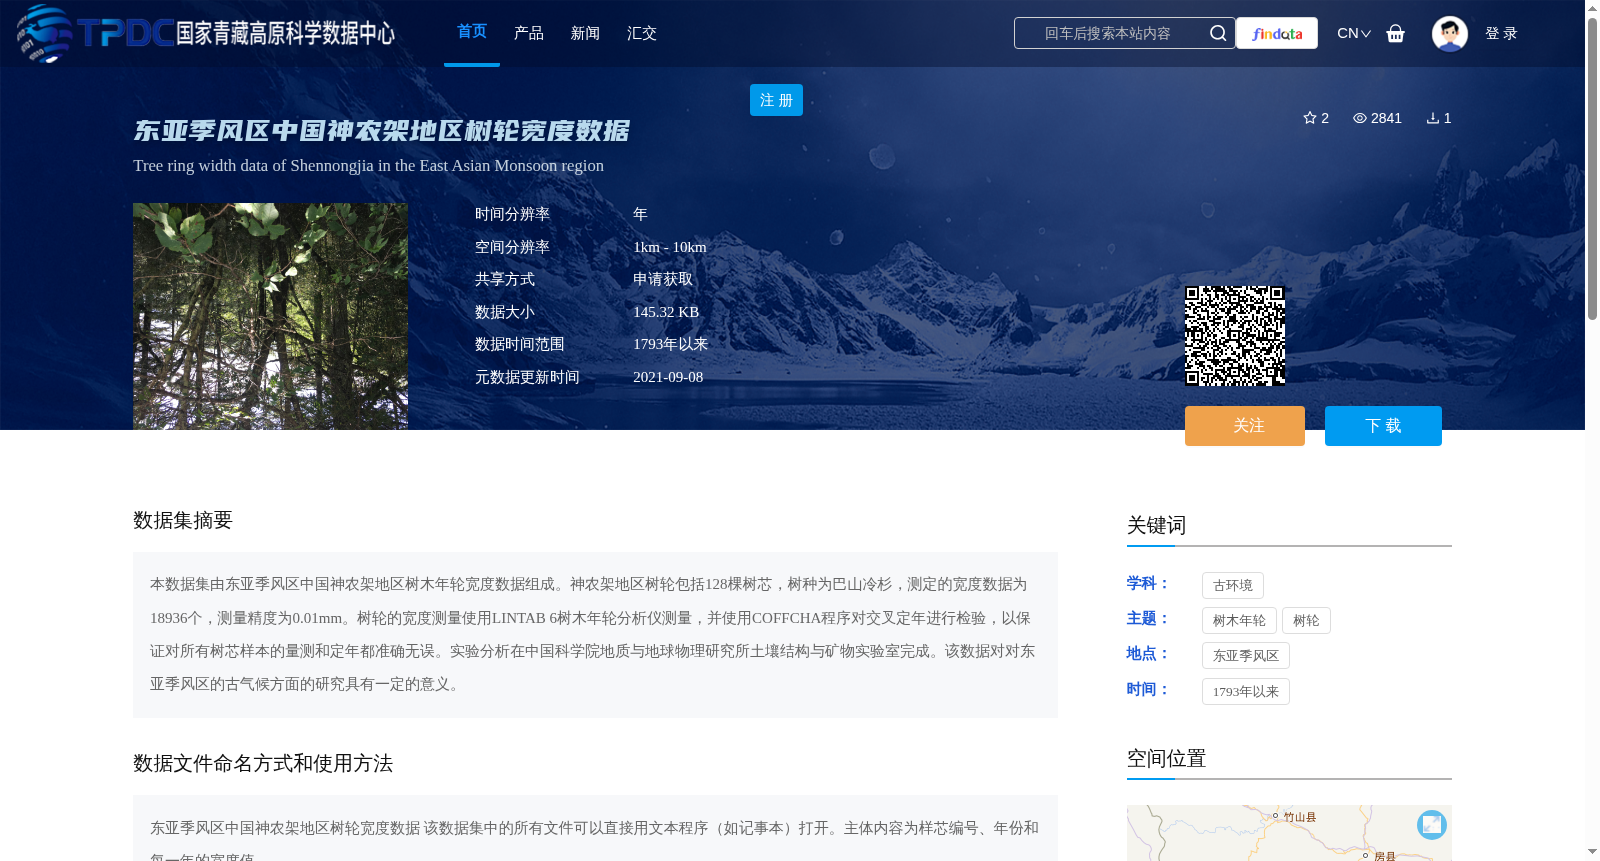Click the 数据文件命名方式和使用方法 heading
Screen dimensions: 1600x861
[x=263, y=763]
